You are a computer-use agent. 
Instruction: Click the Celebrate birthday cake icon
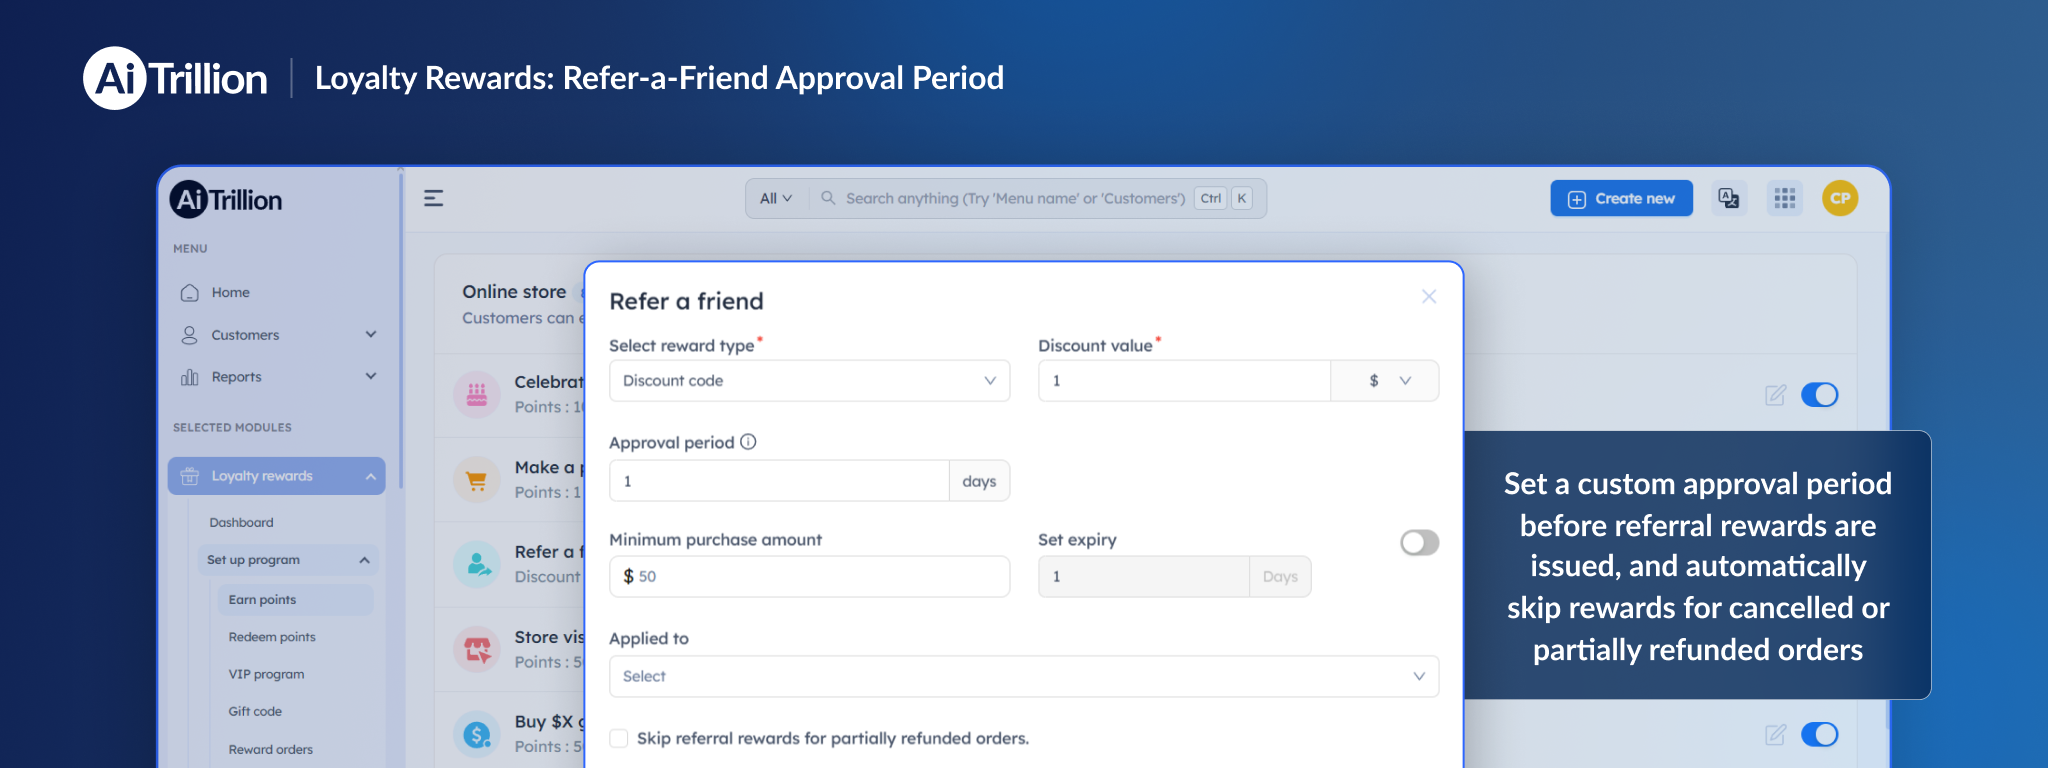(x=477, y=394)
